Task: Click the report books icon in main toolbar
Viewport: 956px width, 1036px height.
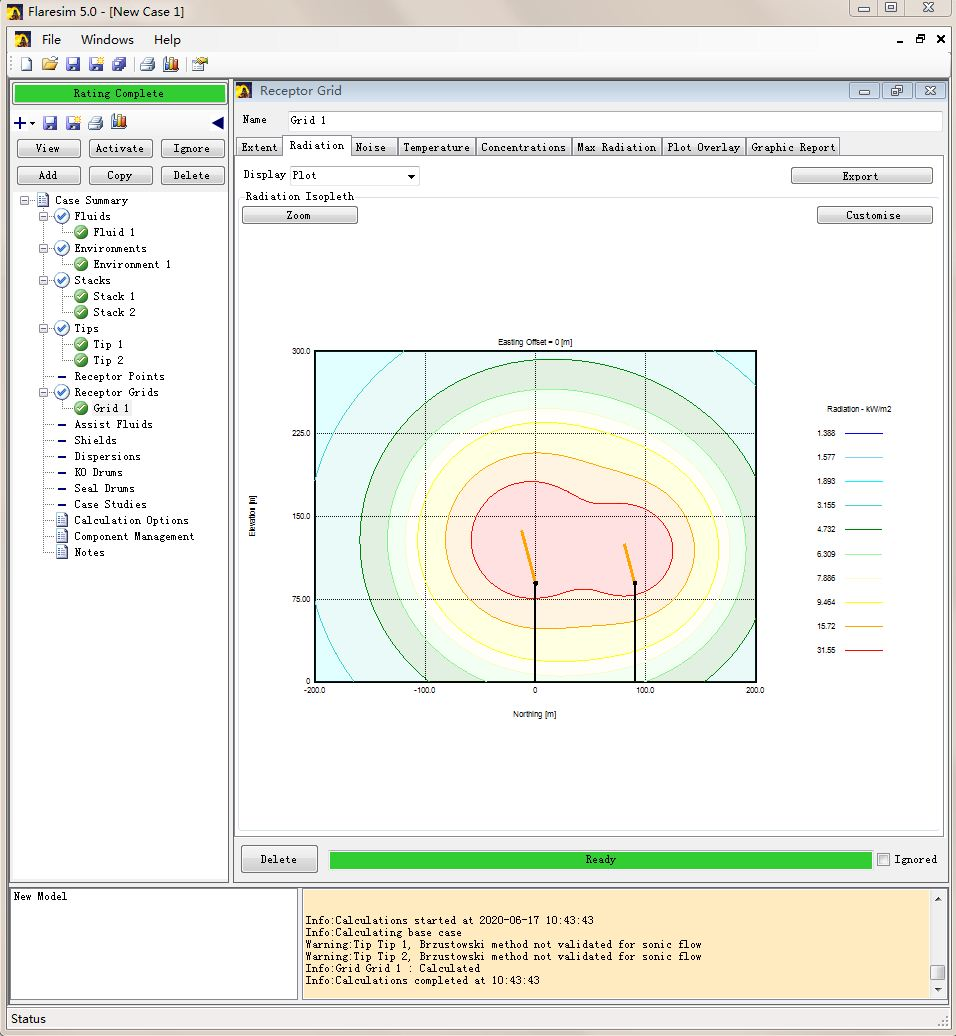Action: (170, 64)
